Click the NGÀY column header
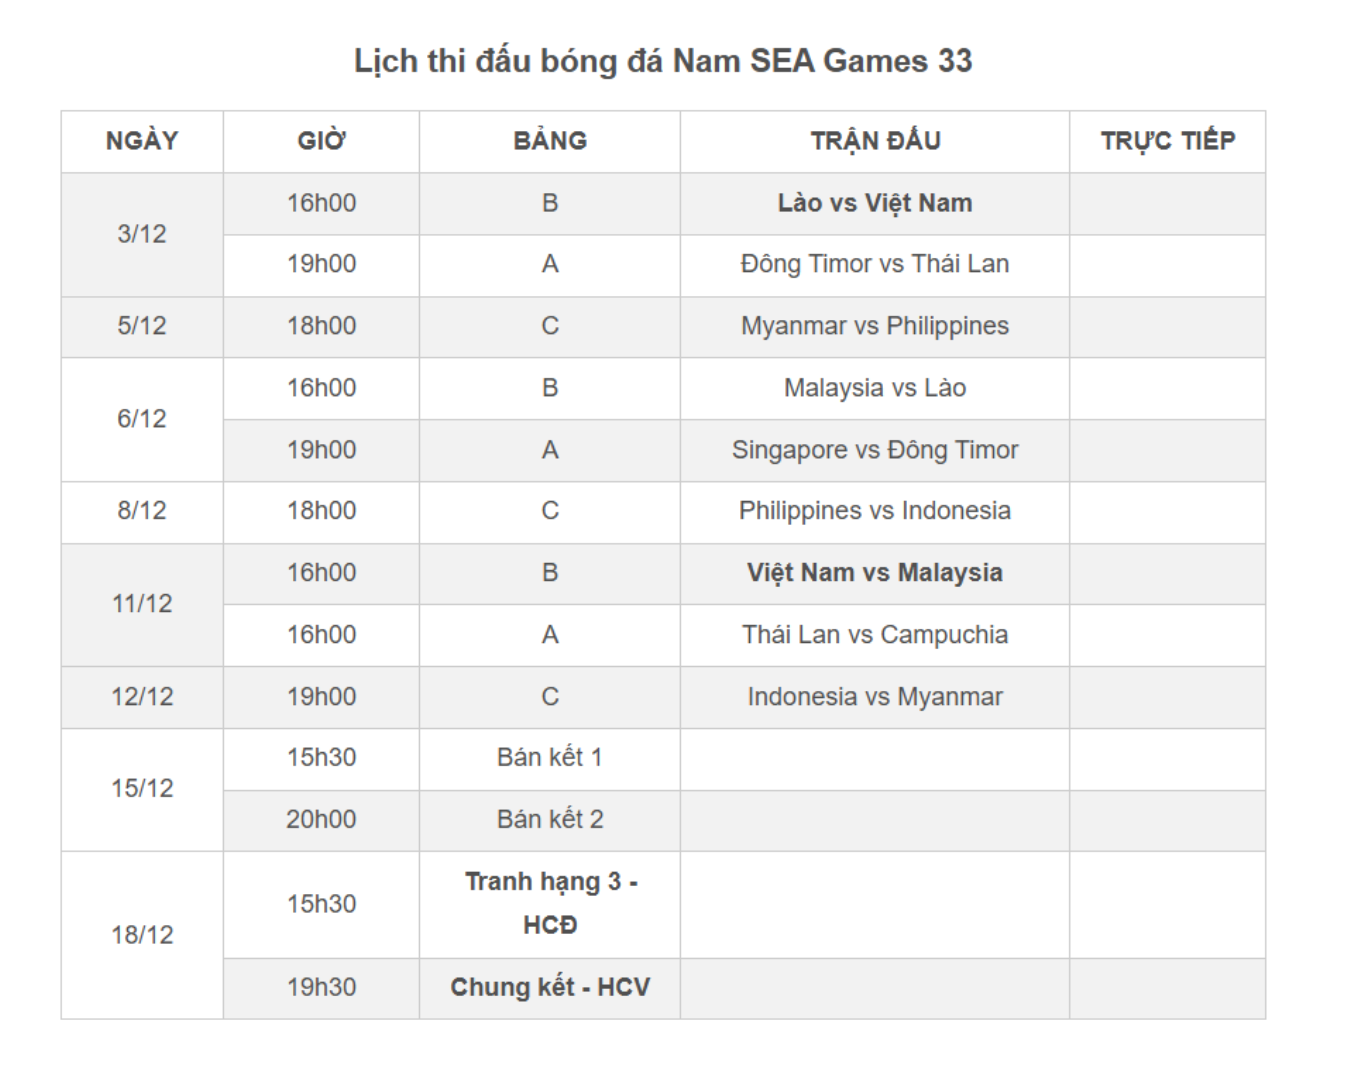Image resolution: width=1350 pixels, height=1080 pixels. (142, 141)
